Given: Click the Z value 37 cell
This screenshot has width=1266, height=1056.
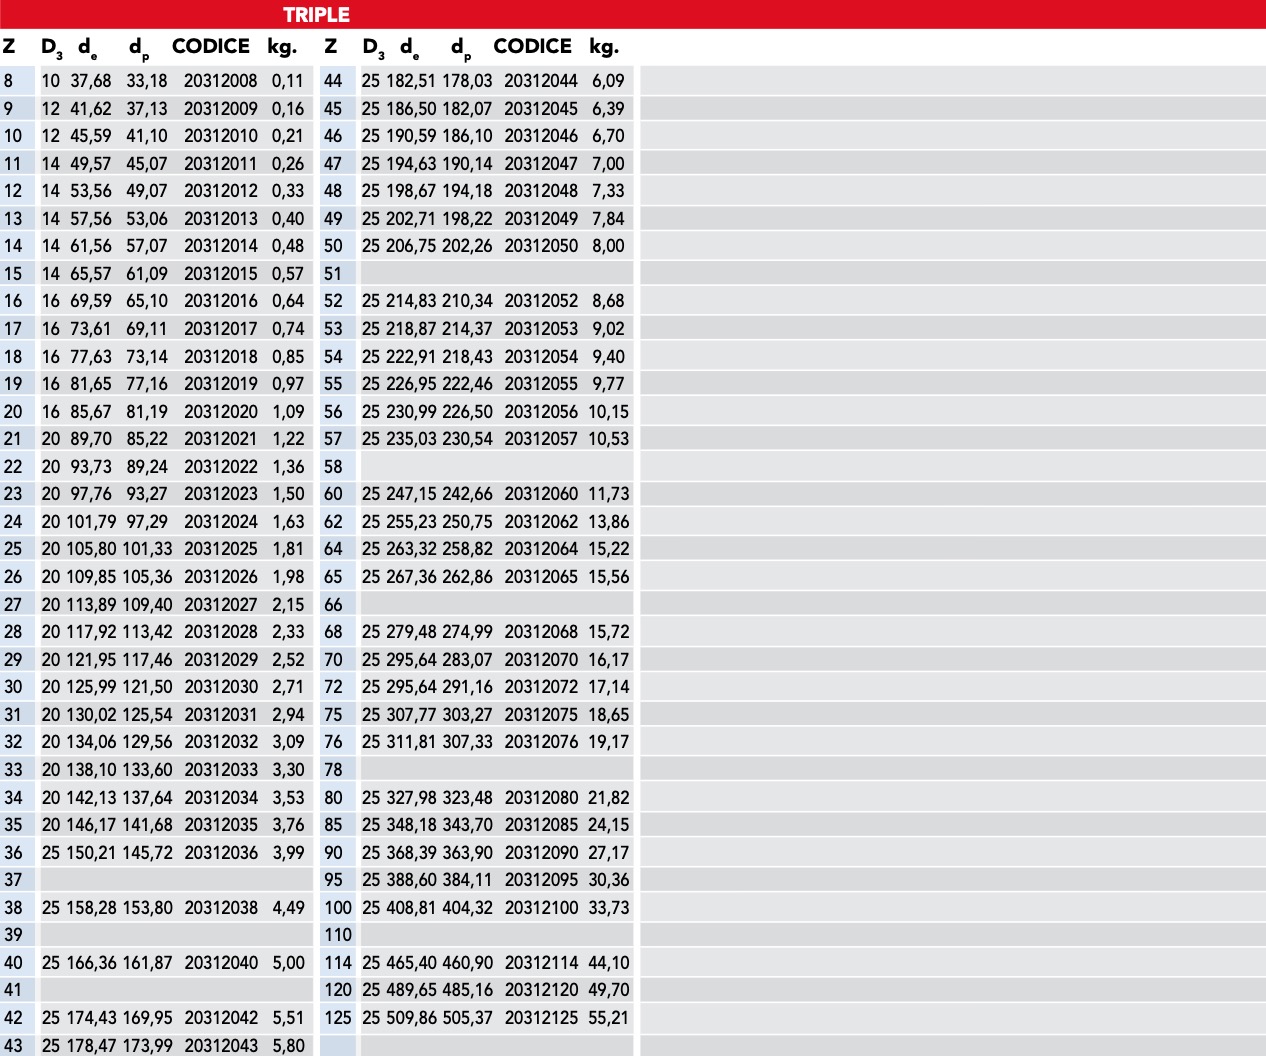Looking at the screenshot, I should 13,880.
